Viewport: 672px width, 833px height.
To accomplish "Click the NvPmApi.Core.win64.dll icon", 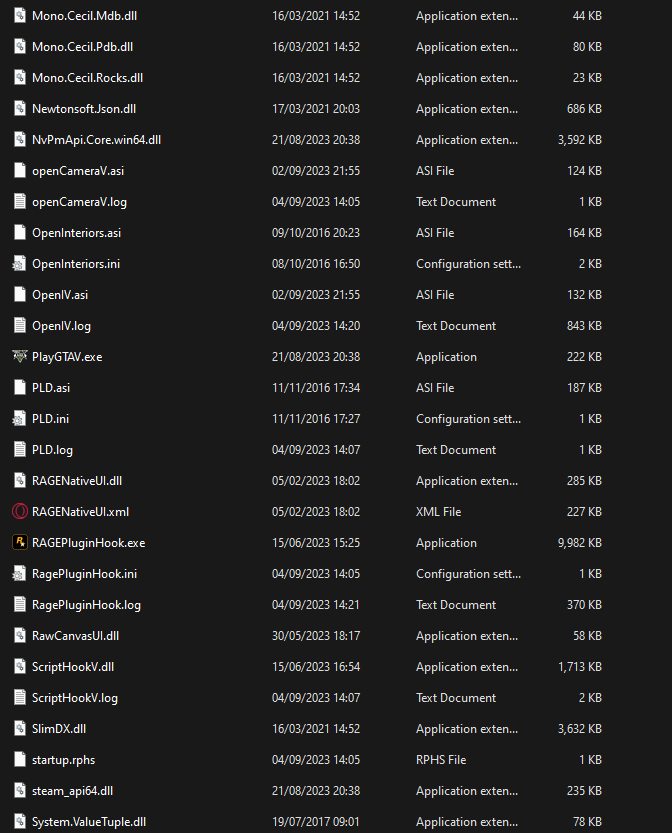I will coord(20,140).
